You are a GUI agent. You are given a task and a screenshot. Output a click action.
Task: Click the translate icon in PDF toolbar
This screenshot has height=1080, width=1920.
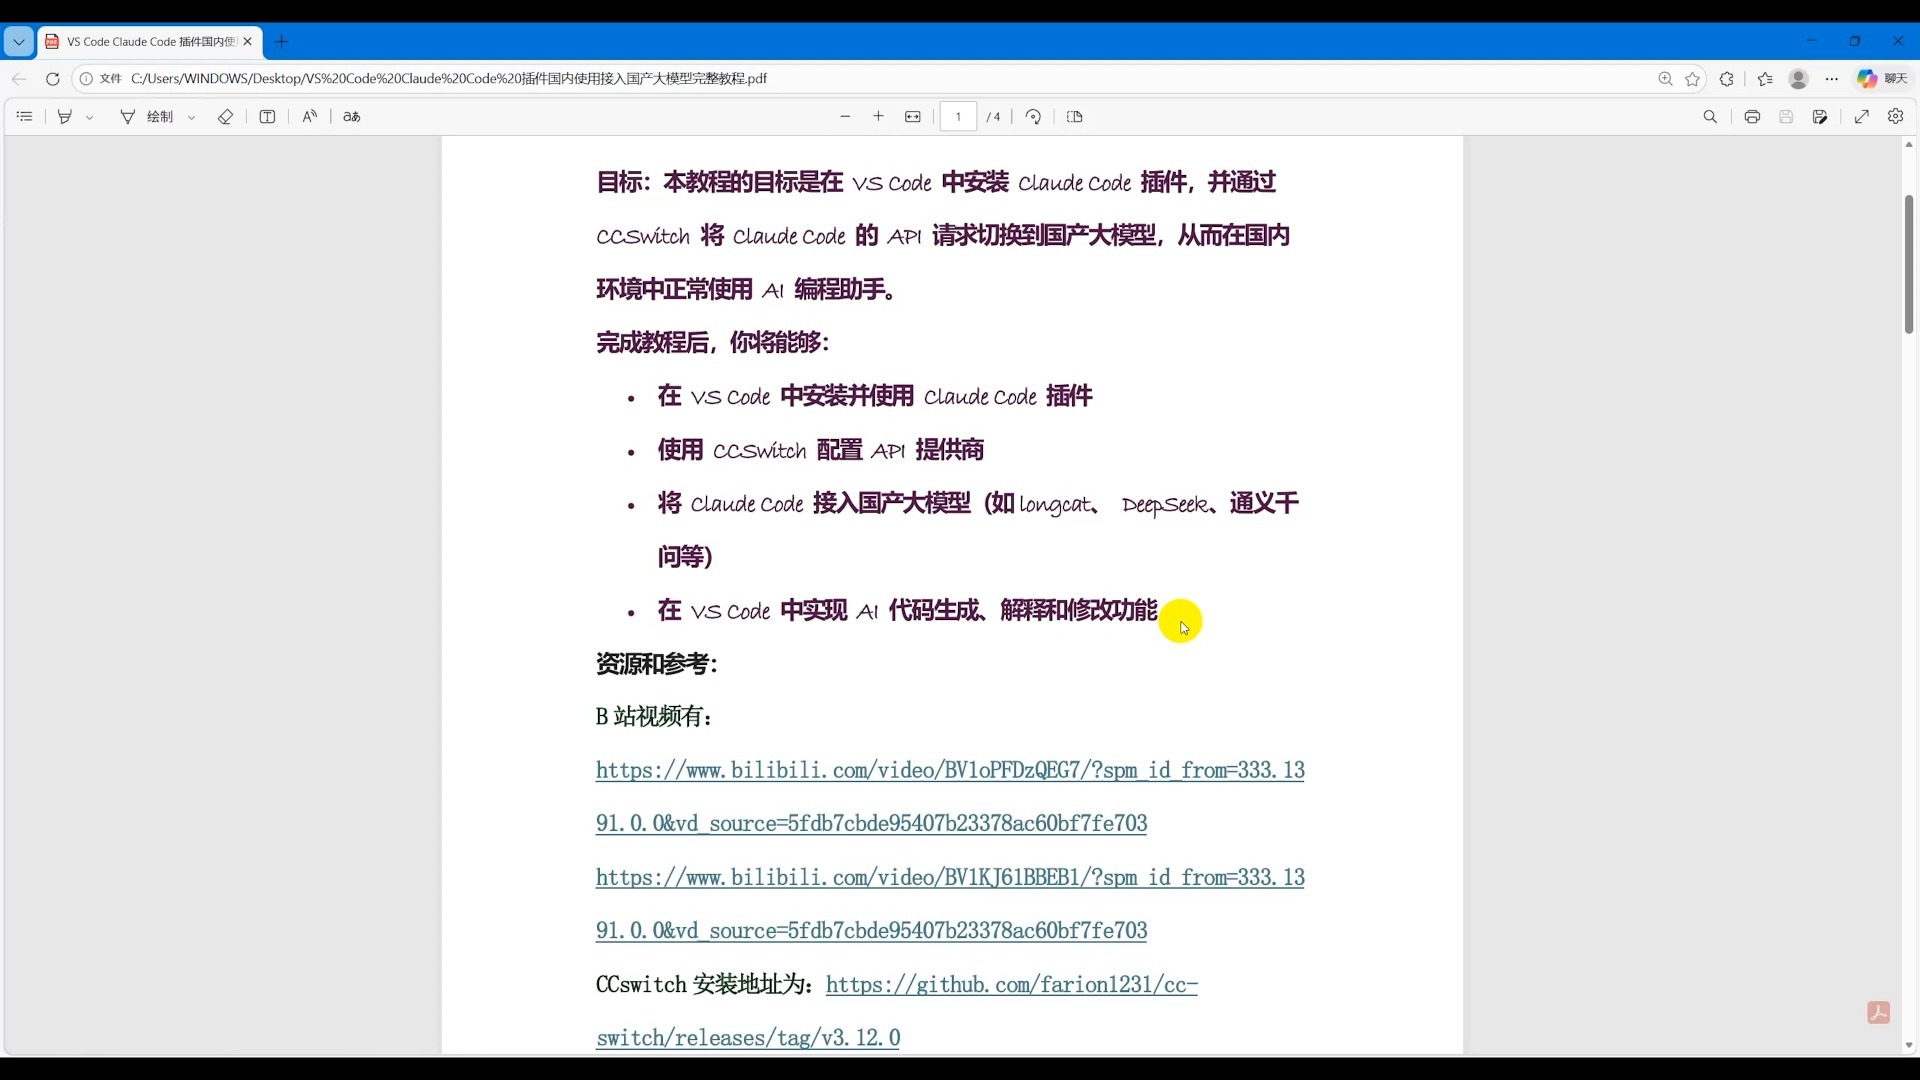pyautogui.click(x=351, y=117)
